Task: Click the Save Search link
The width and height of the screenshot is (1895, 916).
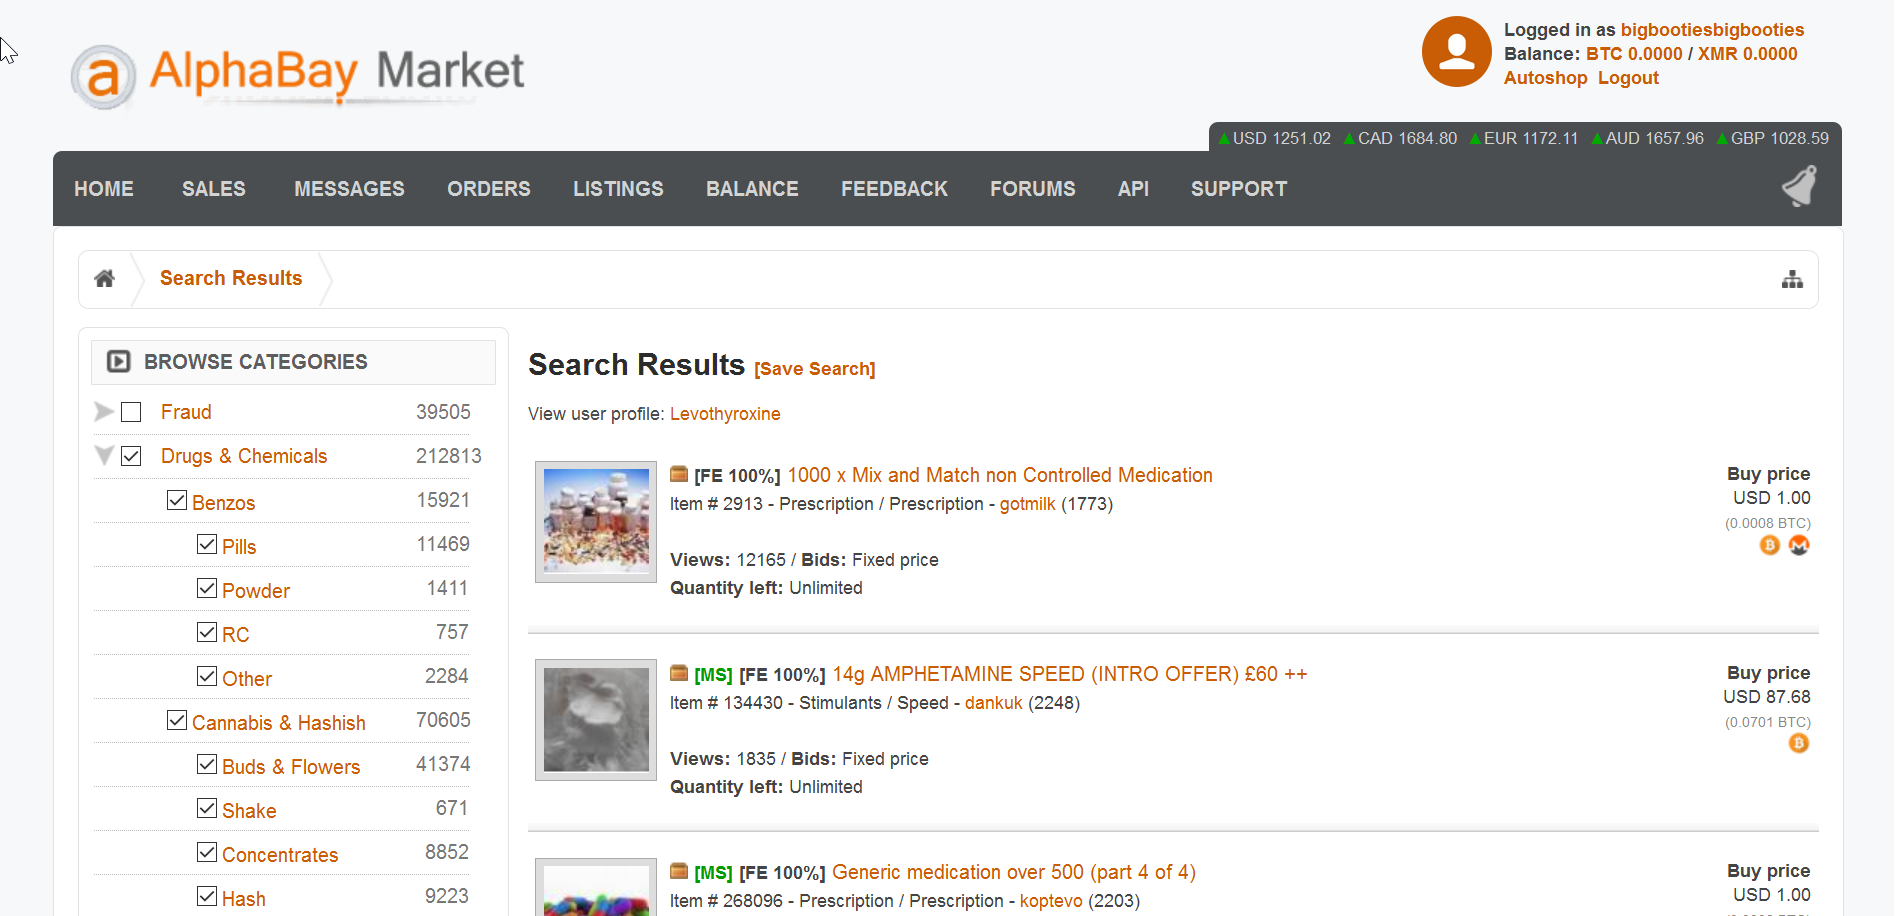Action: pyautogui.click(x=815, y=369)
